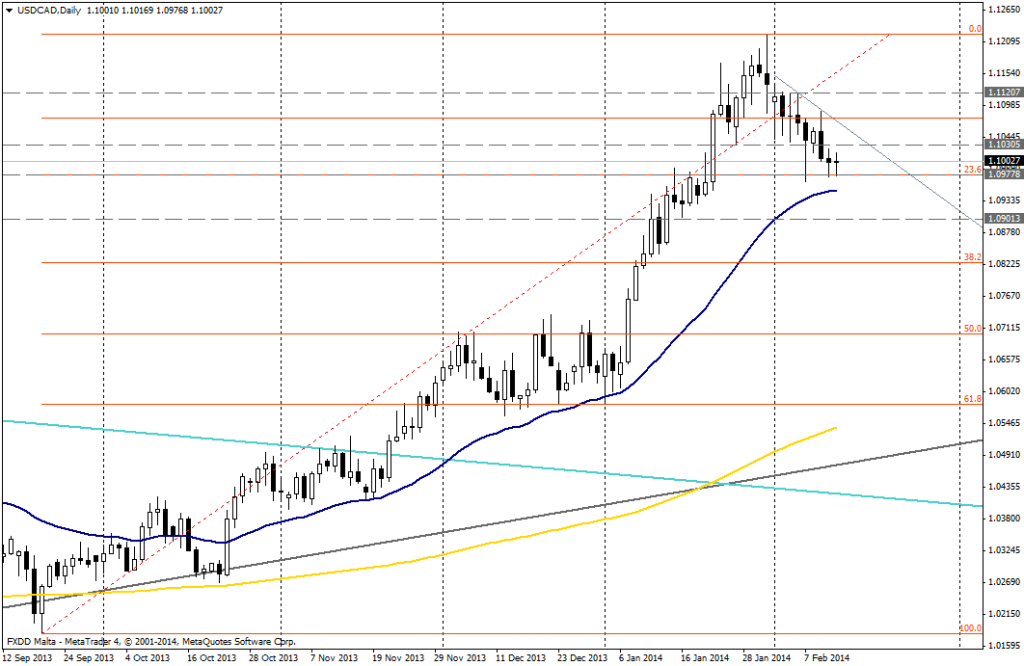This screenshot has width=1024, height=666.
Task: Click the Fibonacci 38.2 level label
Action: 971,257
